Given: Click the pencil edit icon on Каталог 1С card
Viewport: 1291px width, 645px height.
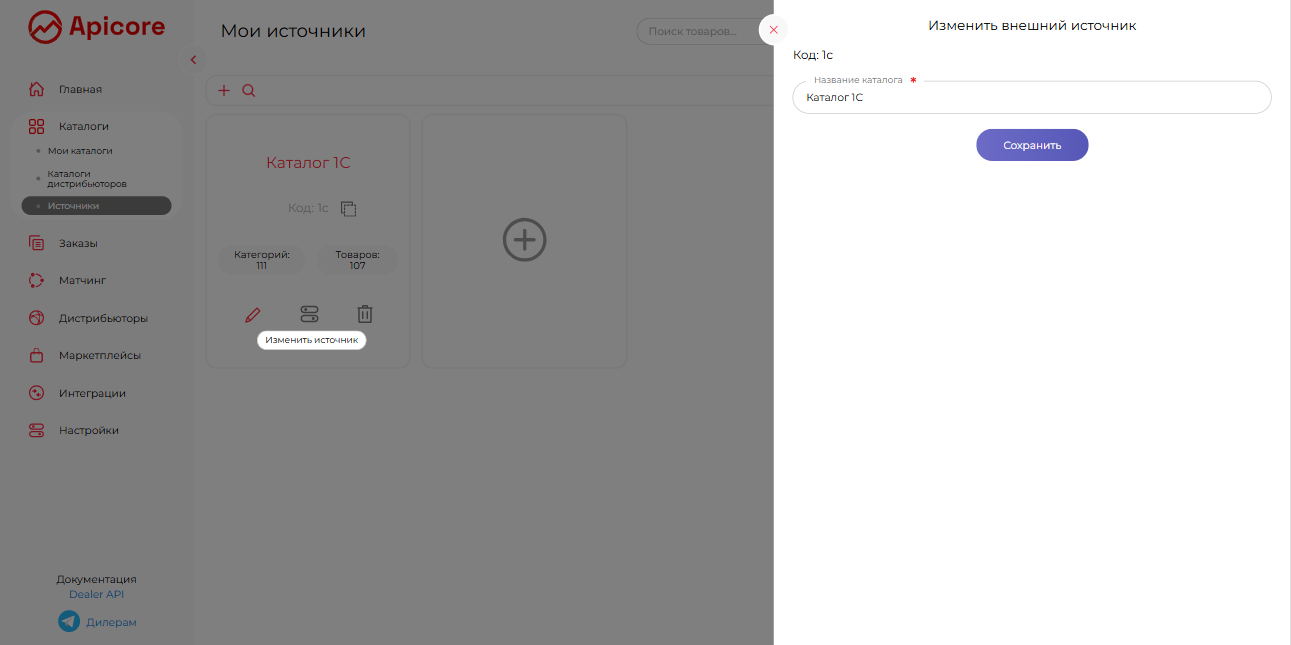Looking at the screenshot, I should pyautogui.click(x=253, y=315).
